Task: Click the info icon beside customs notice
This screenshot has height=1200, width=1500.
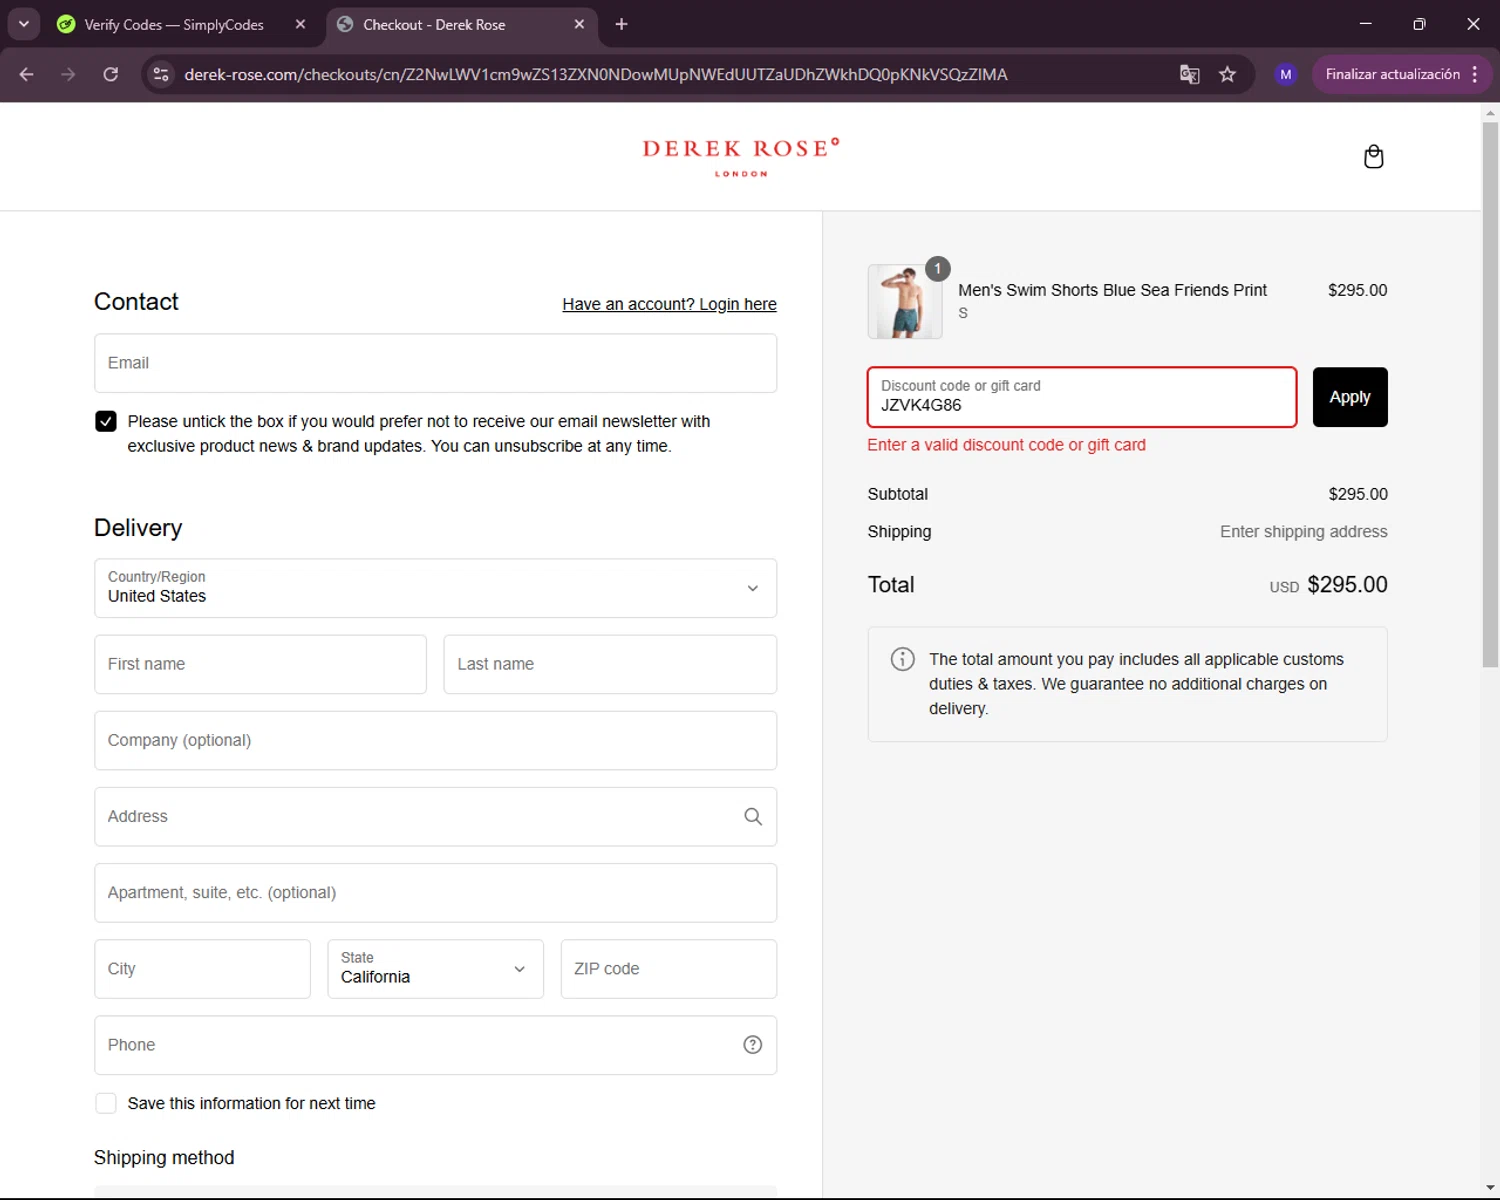Action: 902,659
